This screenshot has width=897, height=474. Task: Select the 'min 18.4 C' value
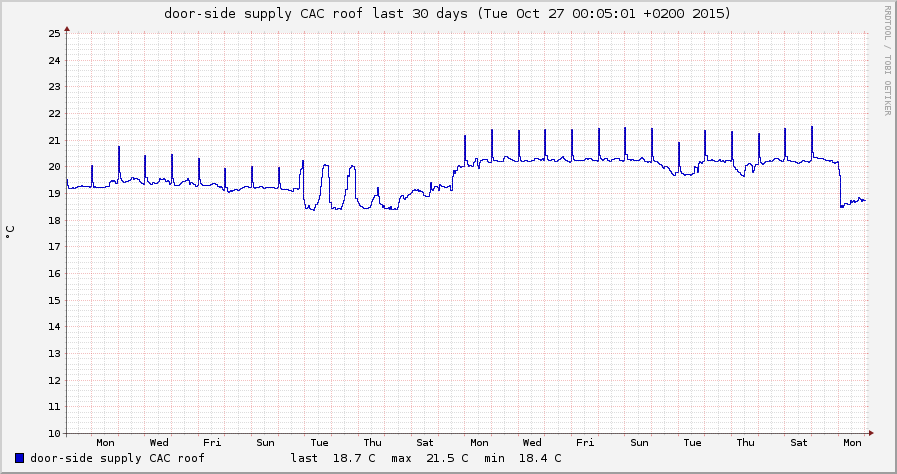click(x=522, y=457)
